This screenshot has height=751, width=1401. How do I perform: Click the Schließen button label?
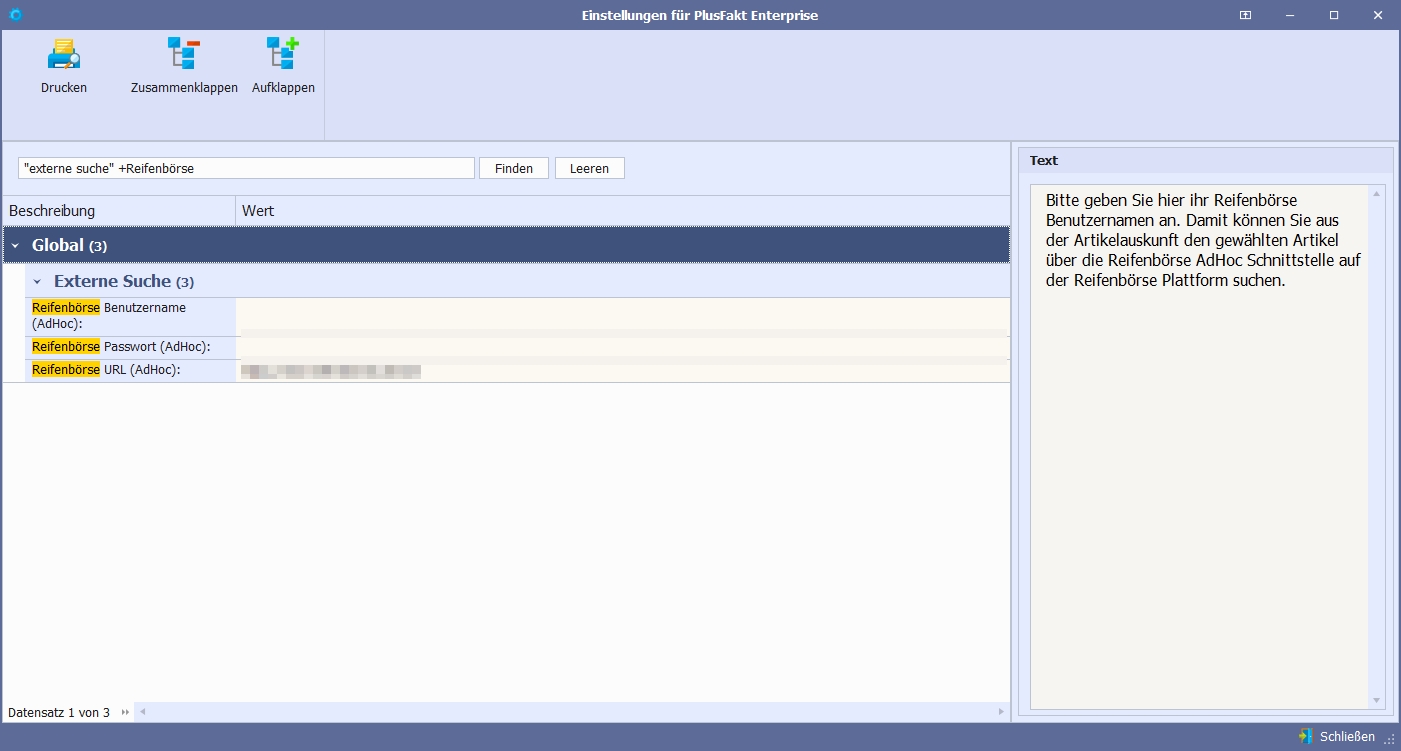click(x=1347, y=736)
